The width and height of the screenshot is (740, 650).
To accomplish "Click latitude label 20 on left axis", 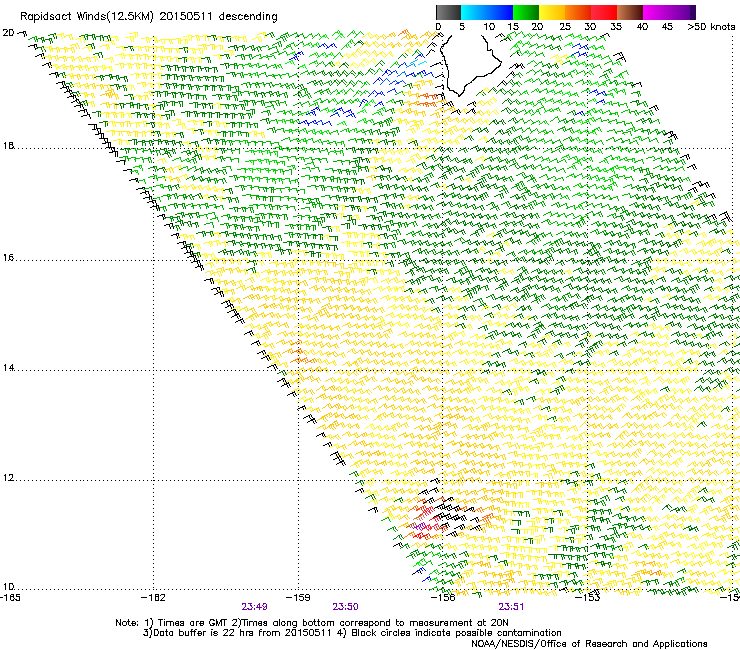I will tap(8, 33).
